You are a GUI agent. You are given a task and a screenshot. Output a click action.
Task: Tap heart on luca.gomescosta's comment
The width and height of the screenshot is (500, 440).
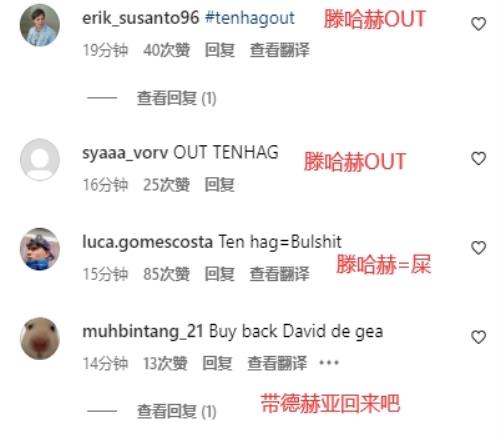pyautogui.click(x=478, y=248)
